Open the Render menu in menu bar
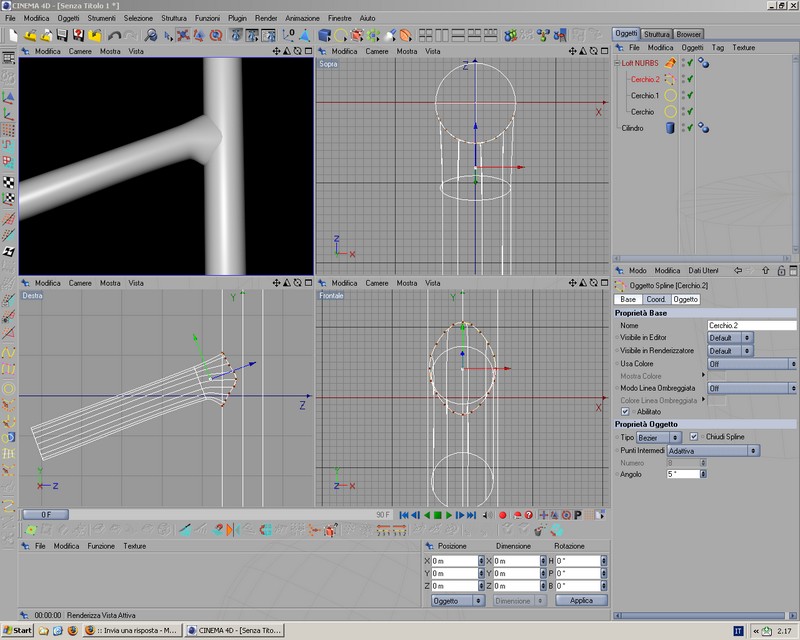 coord(266,18)
